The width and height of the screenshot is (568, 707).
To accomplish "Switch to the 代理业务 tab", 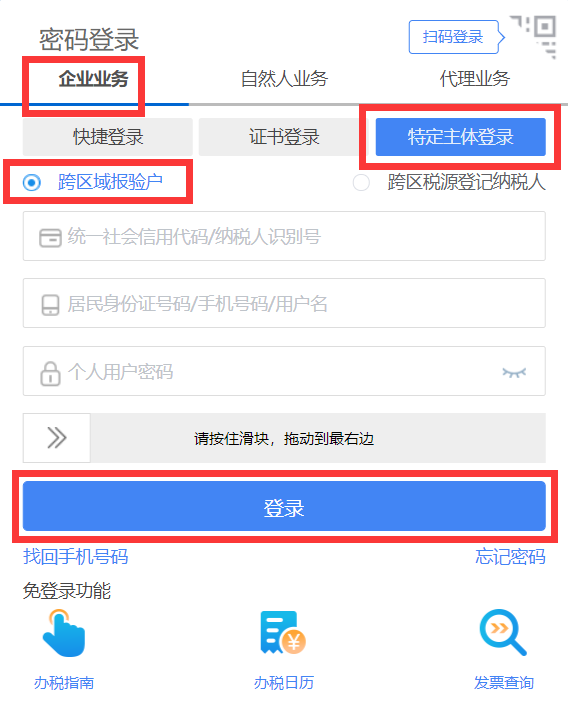I will [x=474, y=79].
